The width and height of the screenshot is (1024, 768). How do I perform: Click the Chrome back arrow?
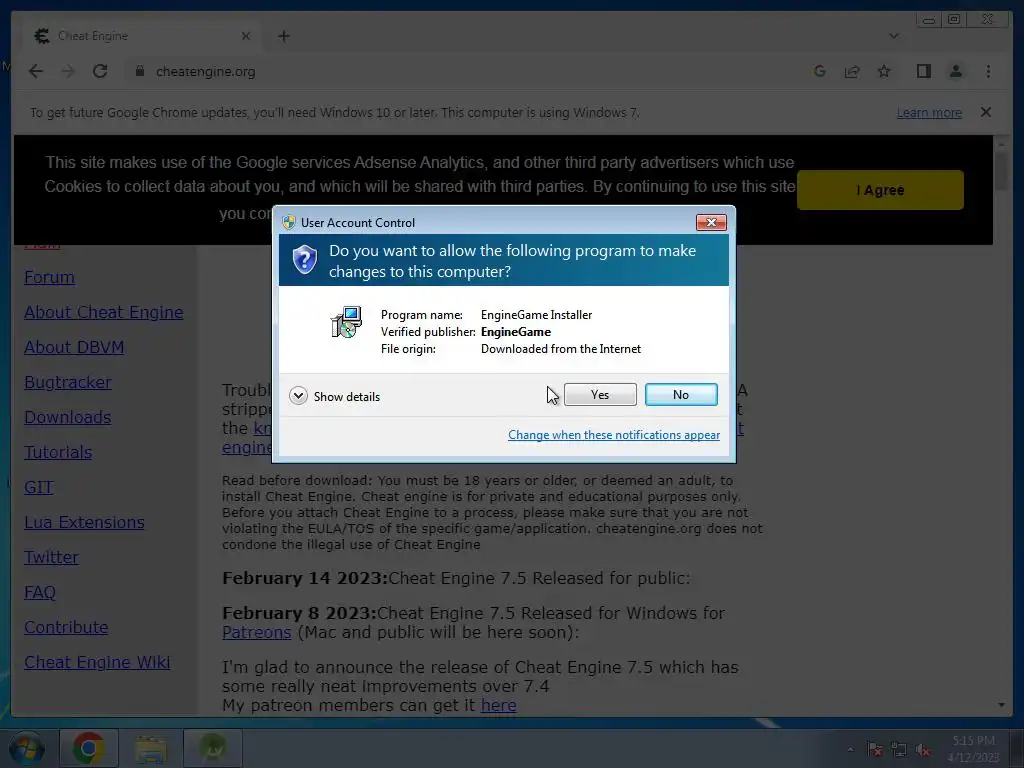pyautogui.click(x=36, y=71)
